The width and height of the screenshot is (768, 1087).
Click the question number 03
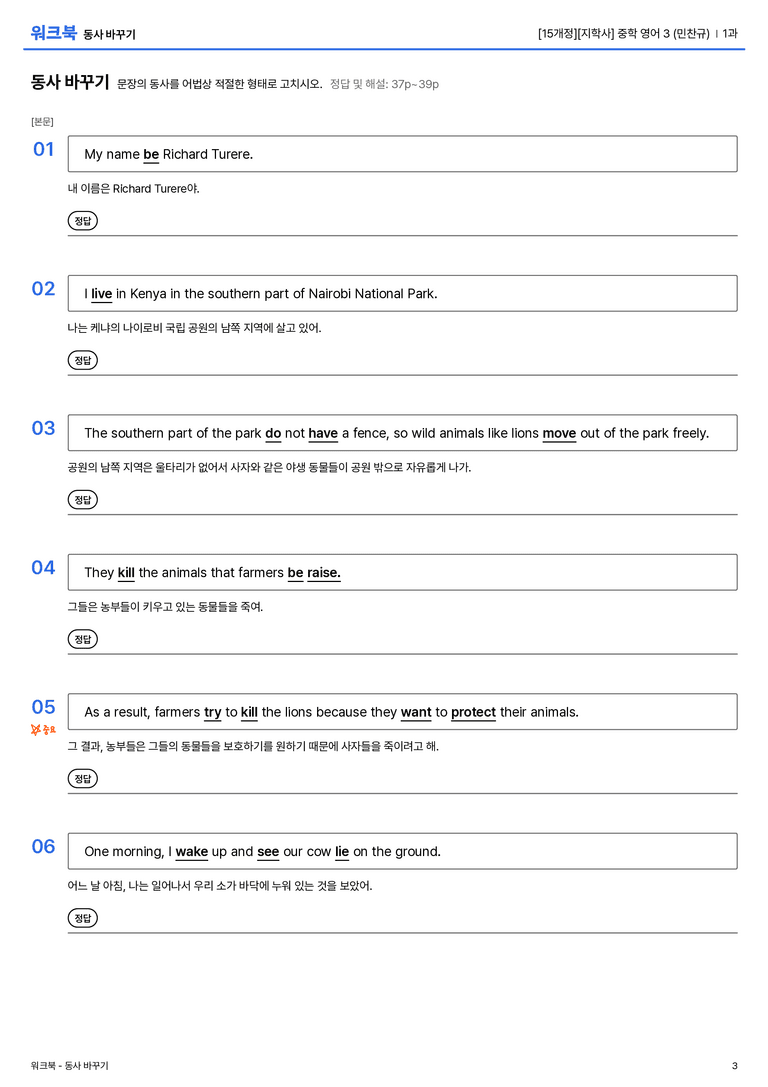43,428
